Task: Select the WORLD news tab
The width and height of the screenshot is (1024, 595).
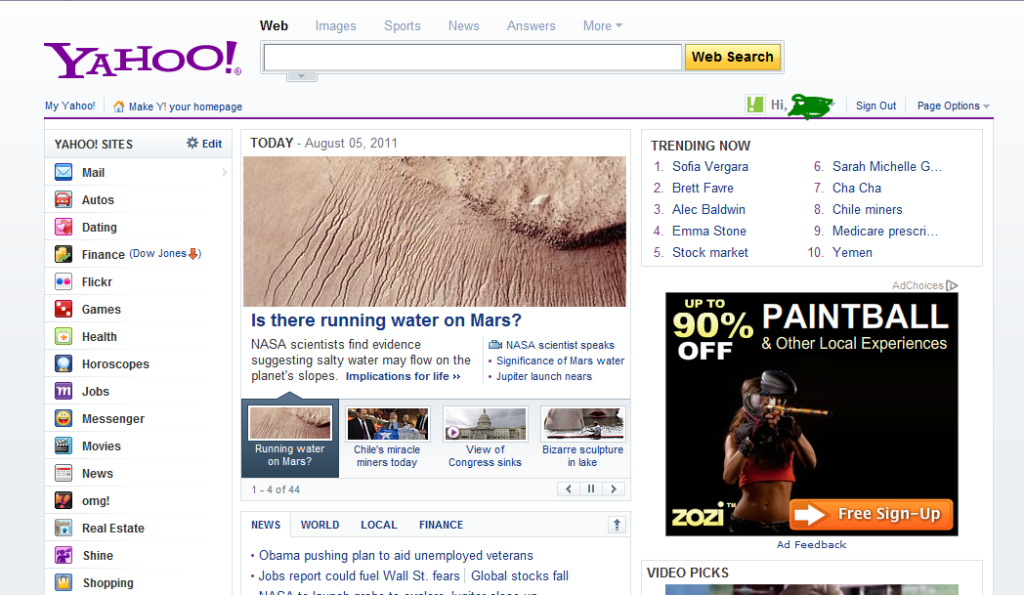Action: point(320,525)
